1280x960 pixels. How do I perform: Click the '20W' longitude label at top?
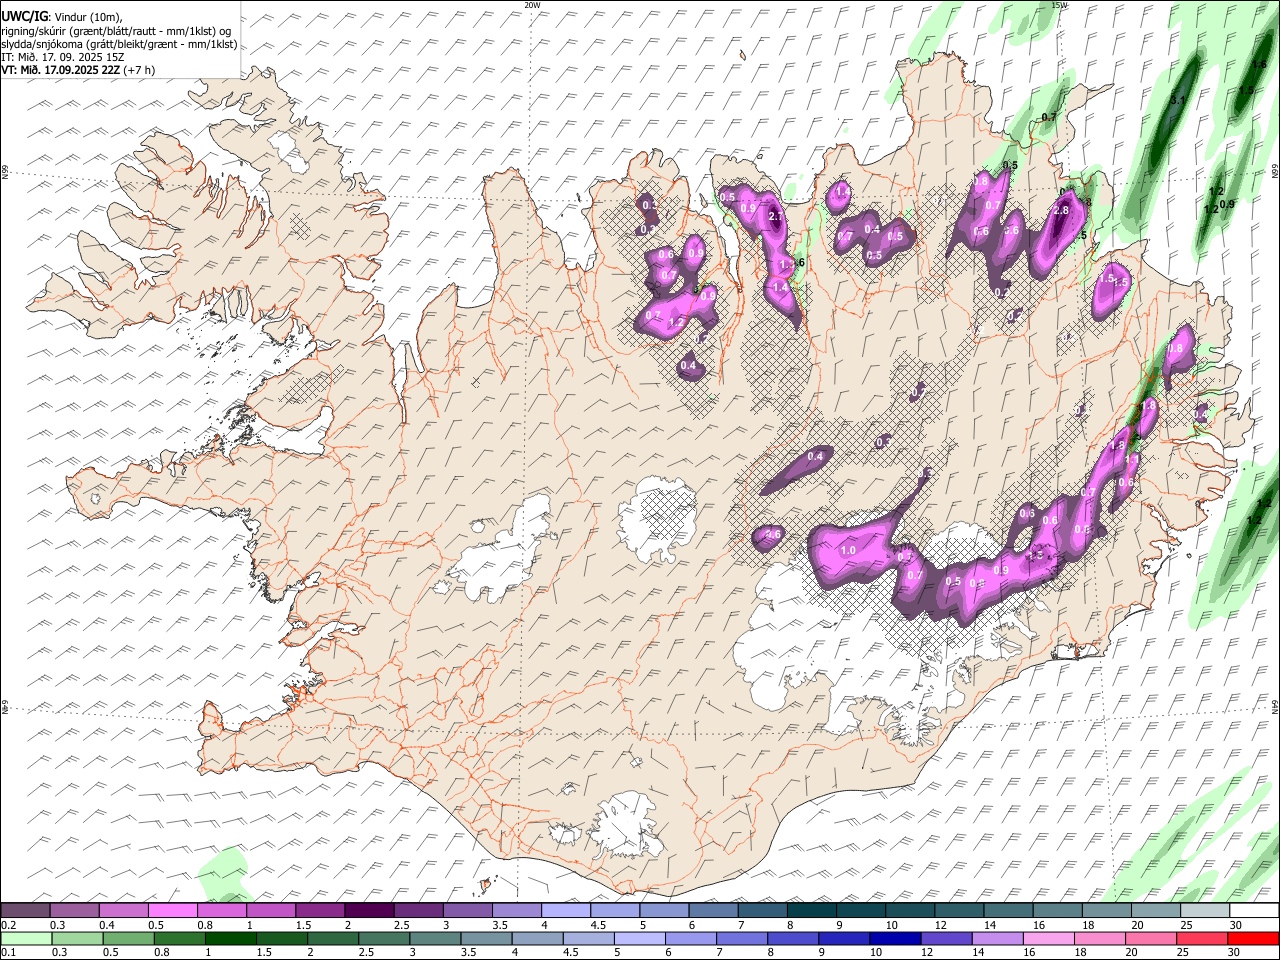tap(532, 5)
